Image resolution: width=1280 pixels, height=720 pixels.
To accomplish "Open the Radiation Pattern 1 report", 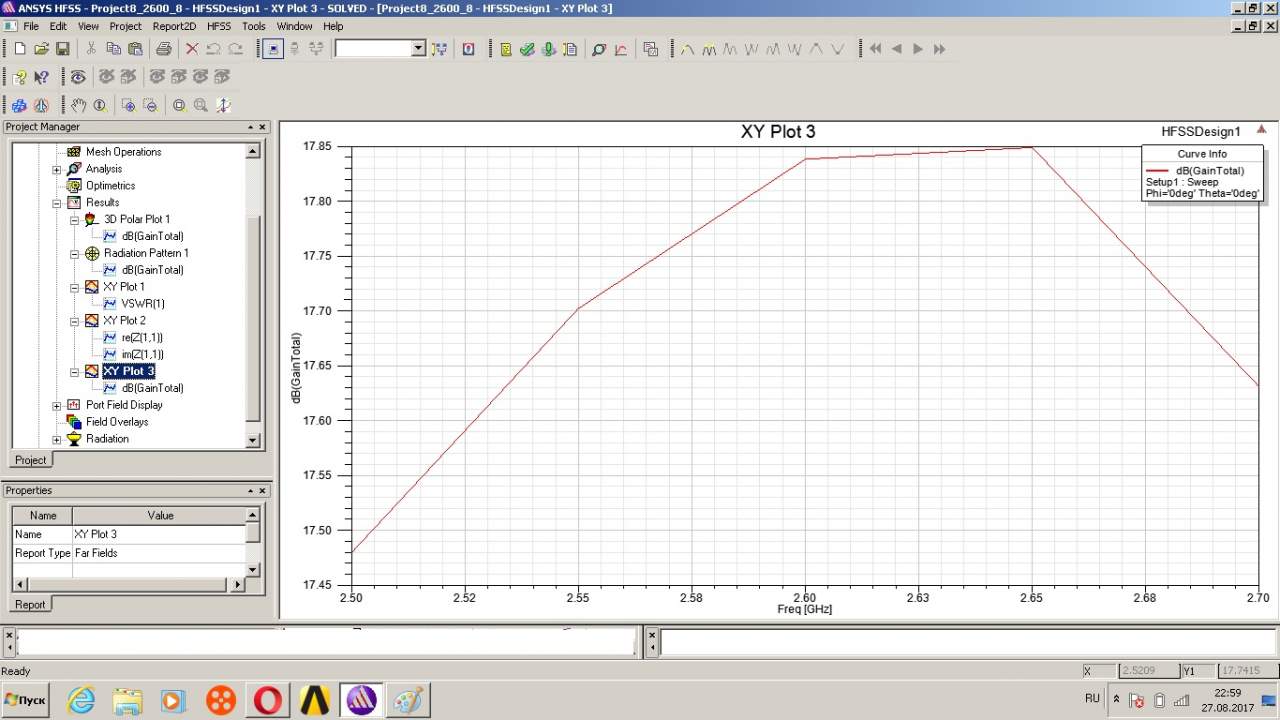I will coord(146,253).
